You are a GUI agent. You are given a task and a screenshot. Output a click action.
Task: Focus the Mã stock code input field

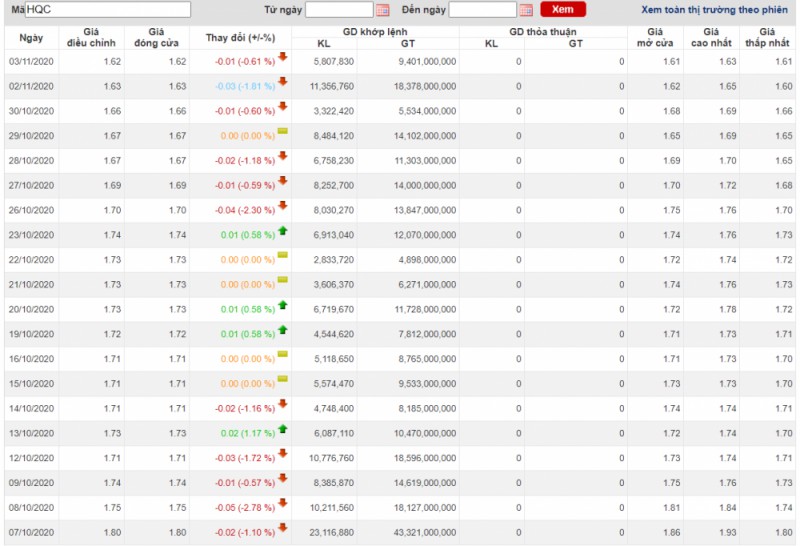[x=107, y=9]
